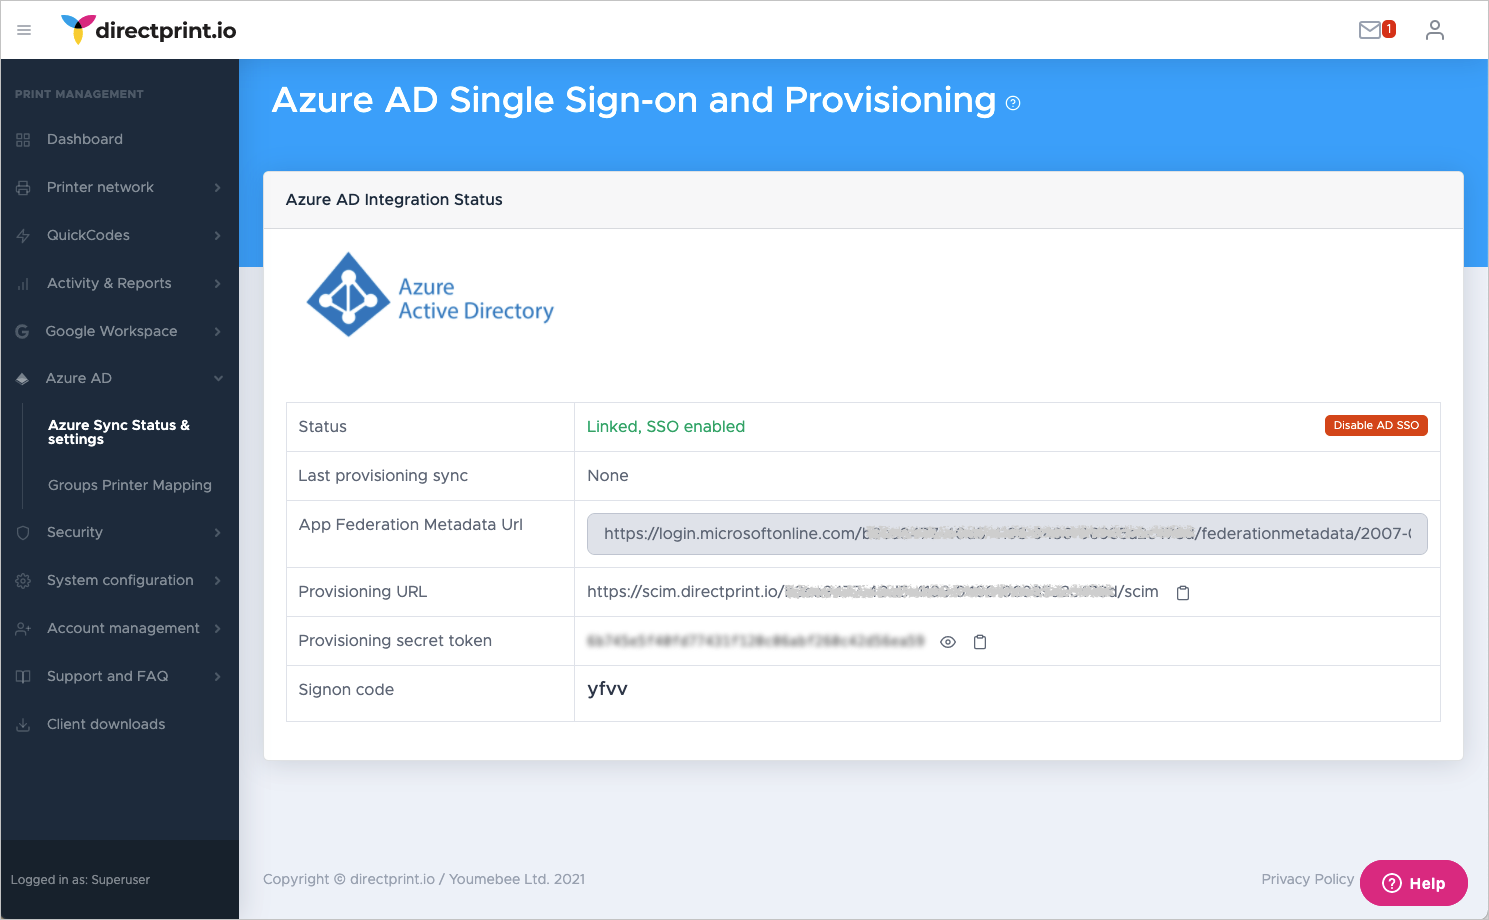Click the Printer network printer icon

click(x=23, y=188)
